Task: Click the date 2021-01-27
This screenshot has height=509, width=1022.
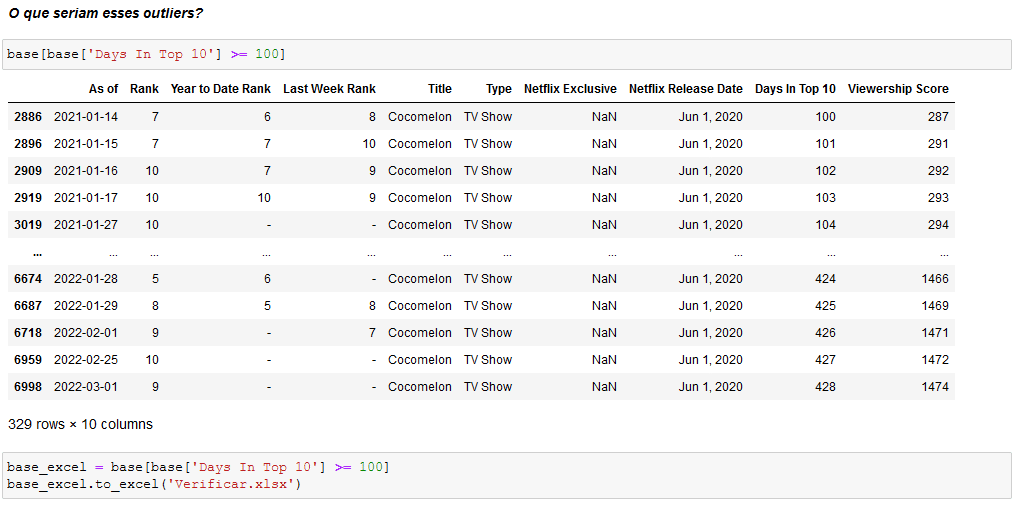Action: pos(86,224)
